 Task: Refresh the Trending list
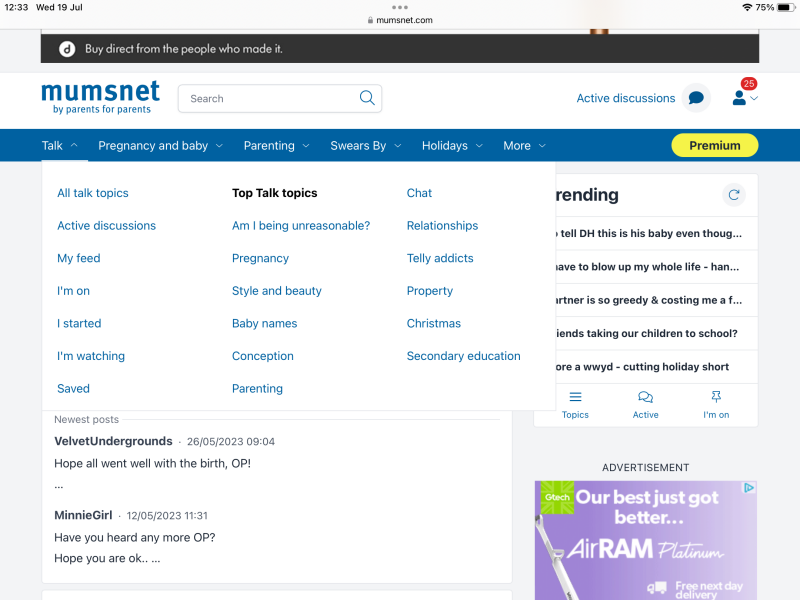(734, 195)
